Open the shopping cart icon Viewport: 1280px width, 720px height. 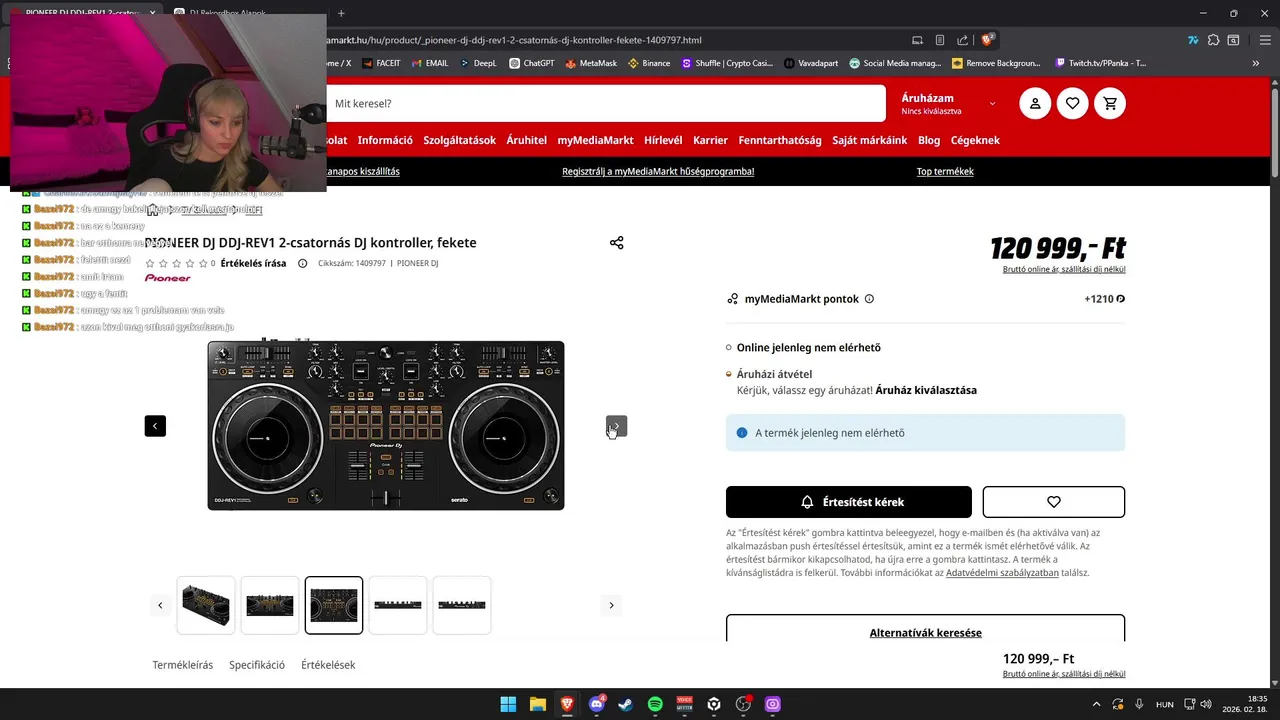coord(1110,103)
